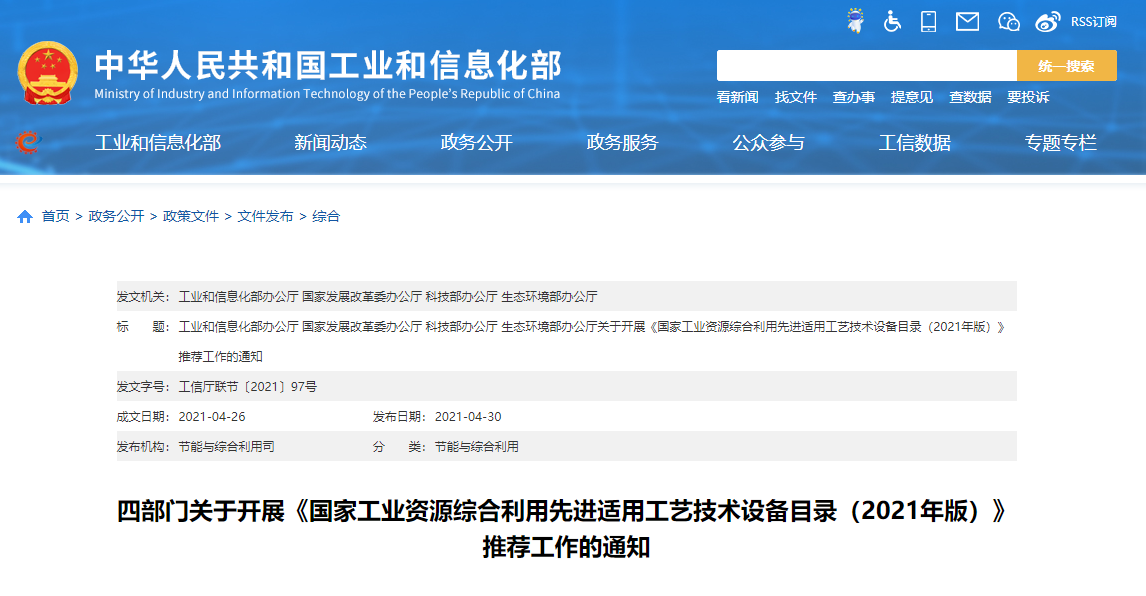This screenshot has height=596, width=1146.
Task: Click the 找文件 quick link
Action: point(796,97)
